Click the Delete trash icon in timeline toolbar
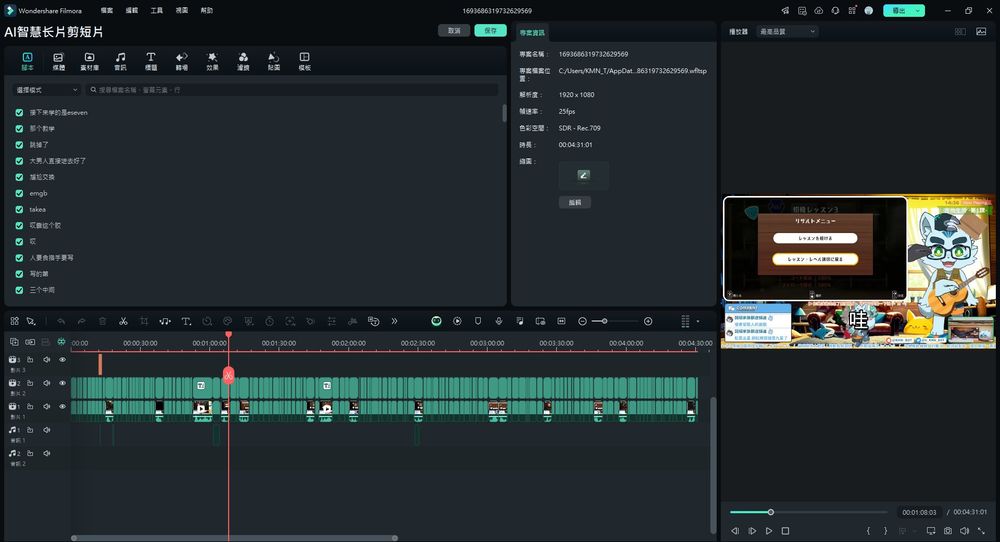This screenshot has width=1000, height=542. coord(103,321)
